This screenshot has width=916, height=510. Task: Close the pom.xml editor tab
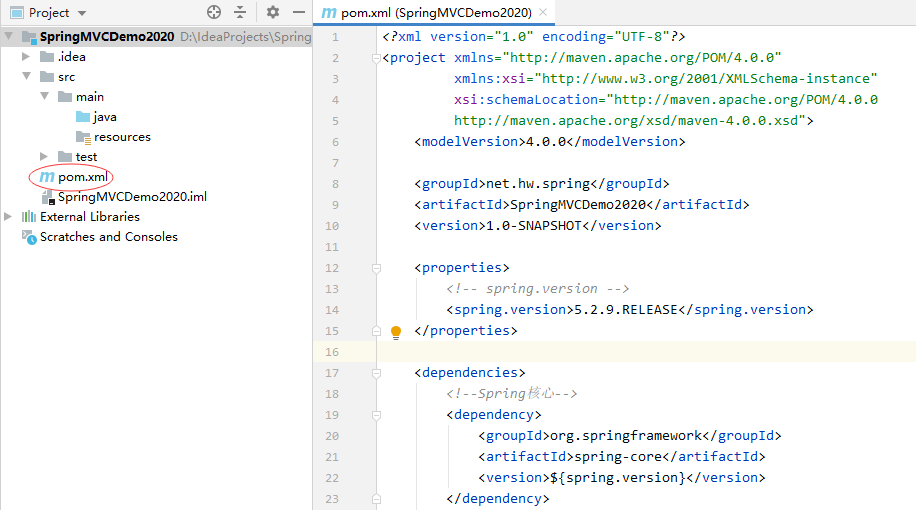(x=543, y=12)
